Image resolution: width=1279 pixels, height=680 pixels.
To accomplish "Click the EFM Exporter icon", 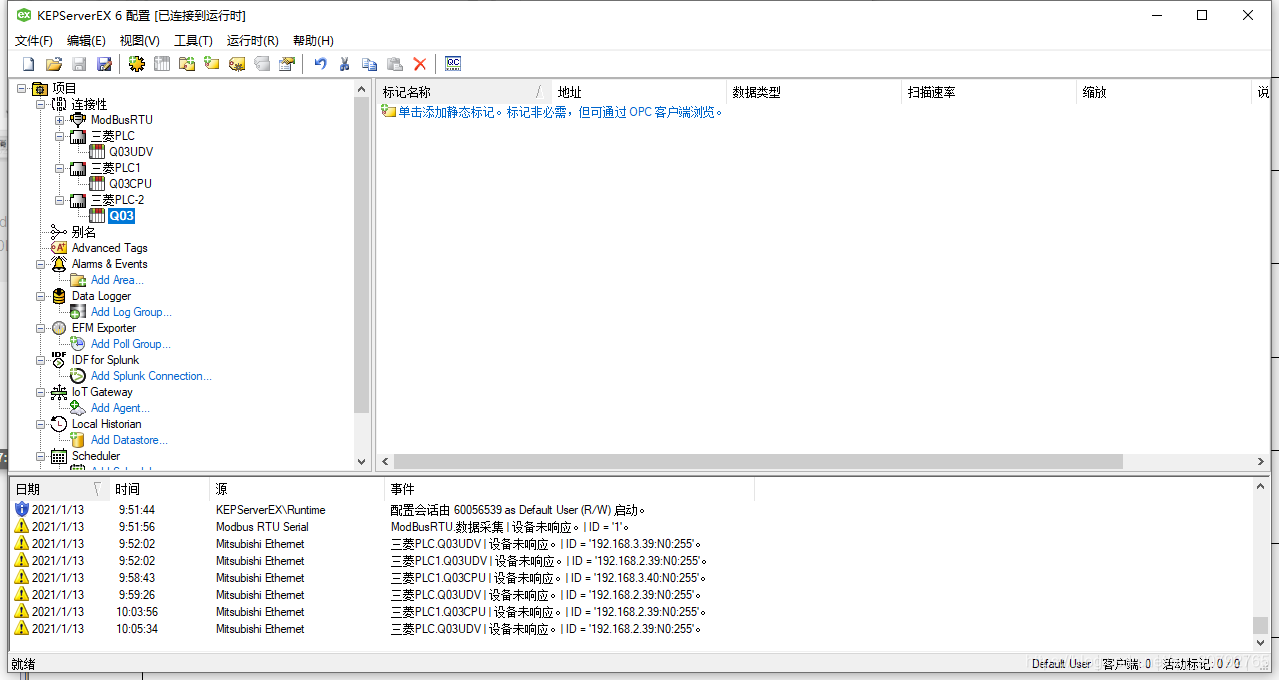I will pos(59,328).
